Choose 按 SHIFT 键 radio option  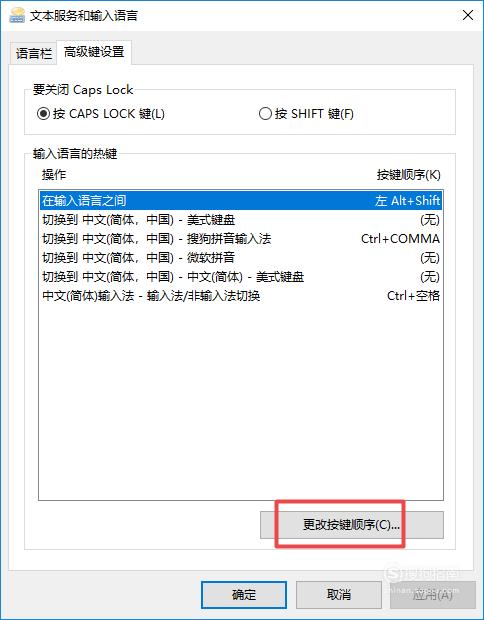[x=306, y=114]
